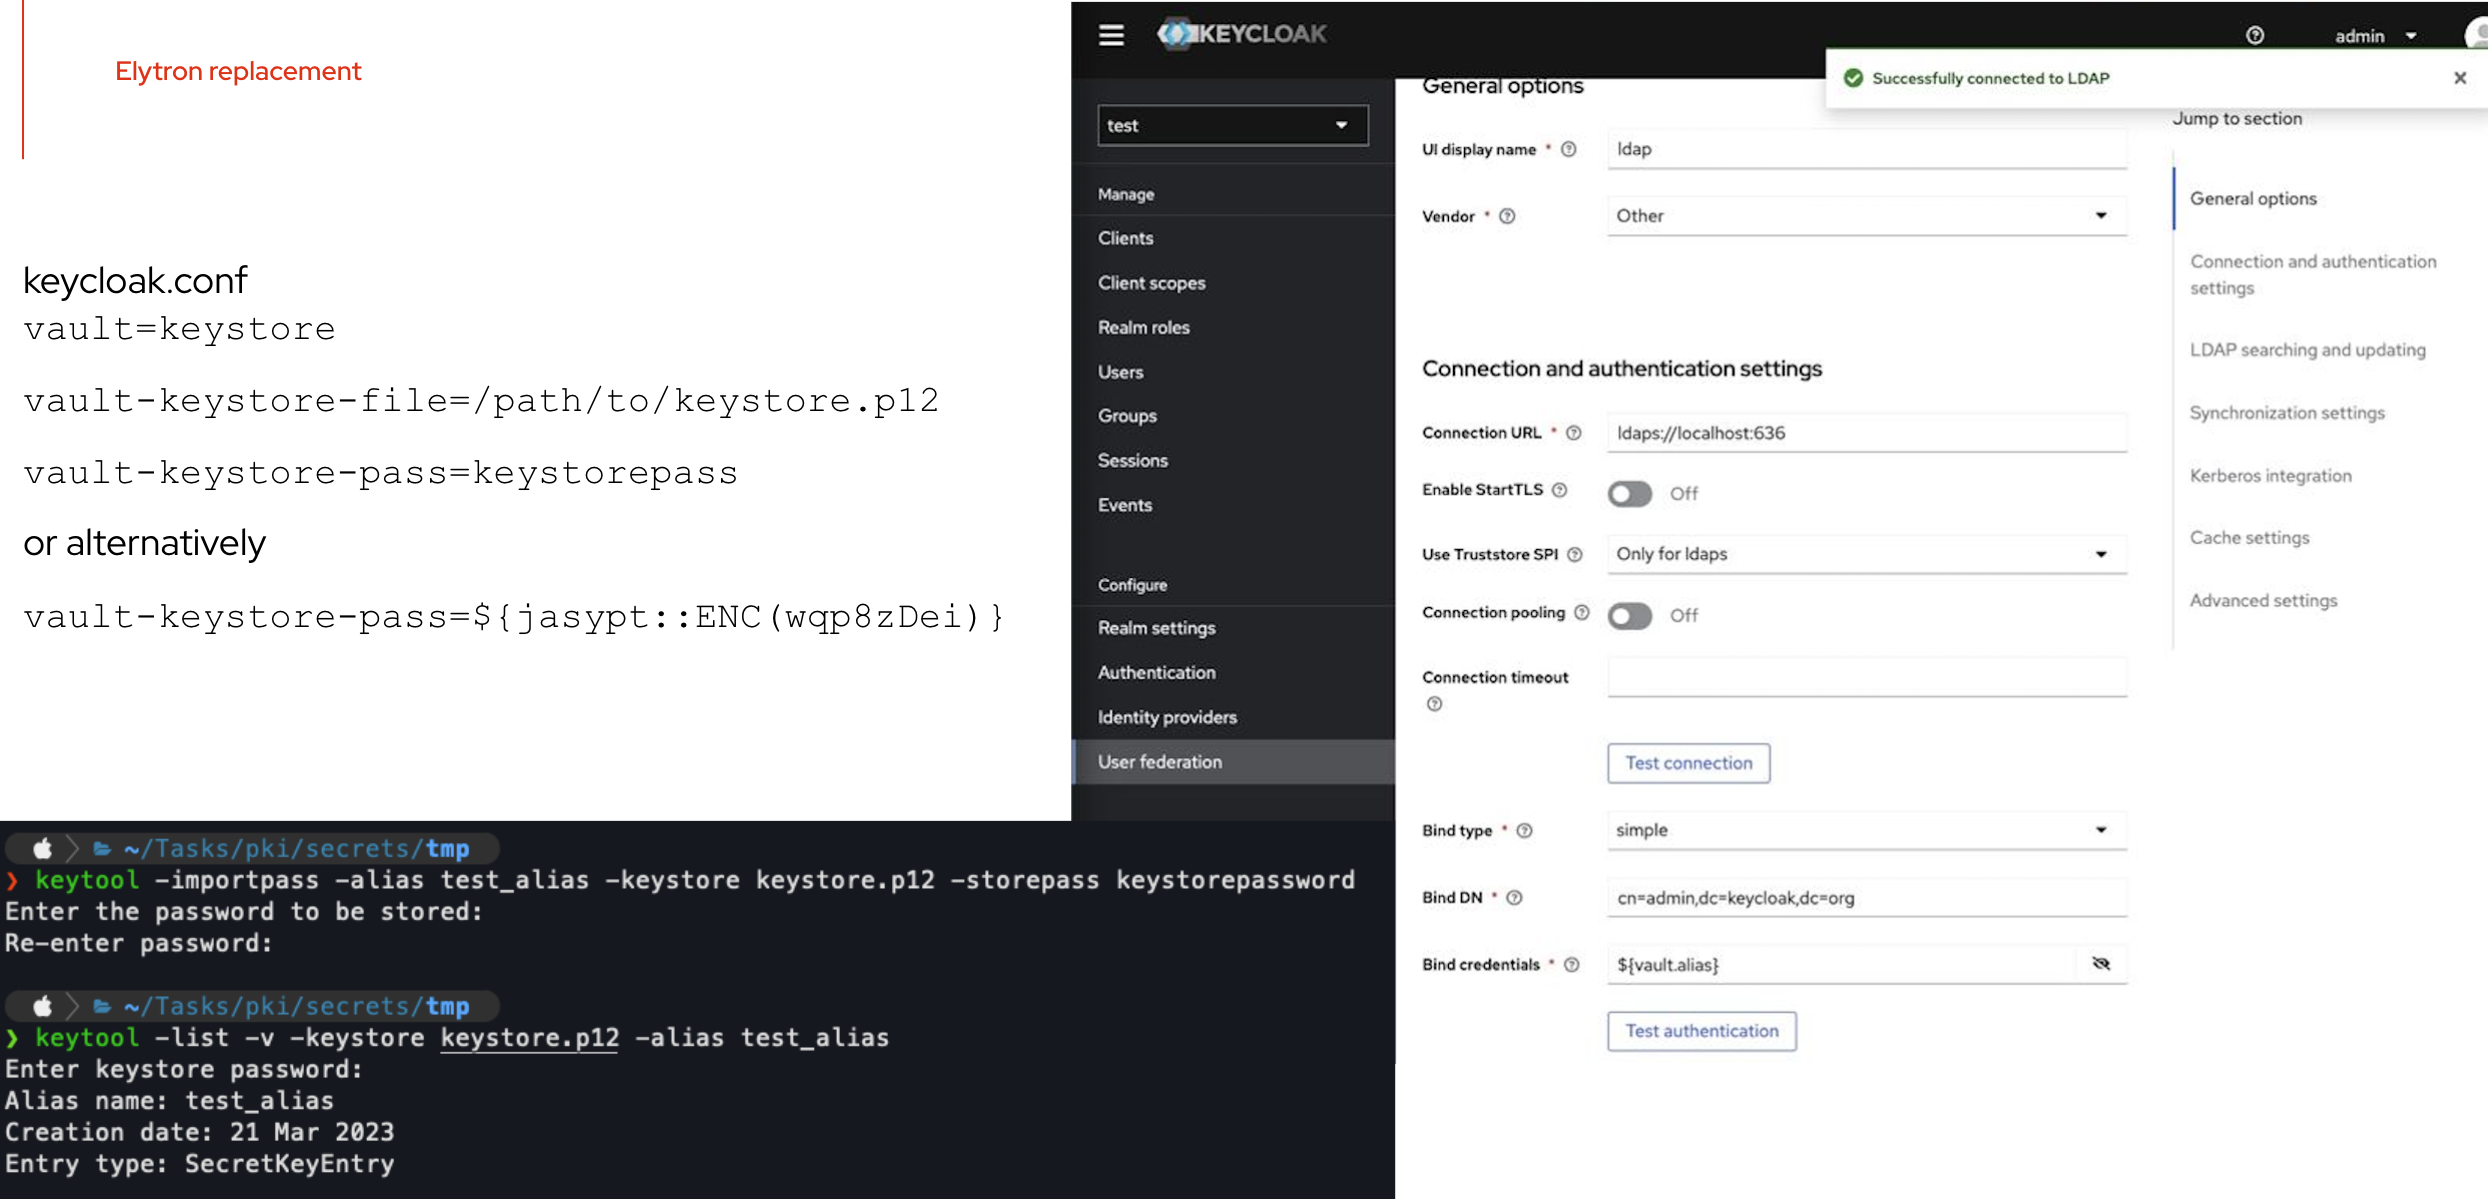Image resolution: width=2488 pixels, height=1199 pixels.
Task: Click help icon beside the Vendor field
Action: click(x=1510, y=215)
